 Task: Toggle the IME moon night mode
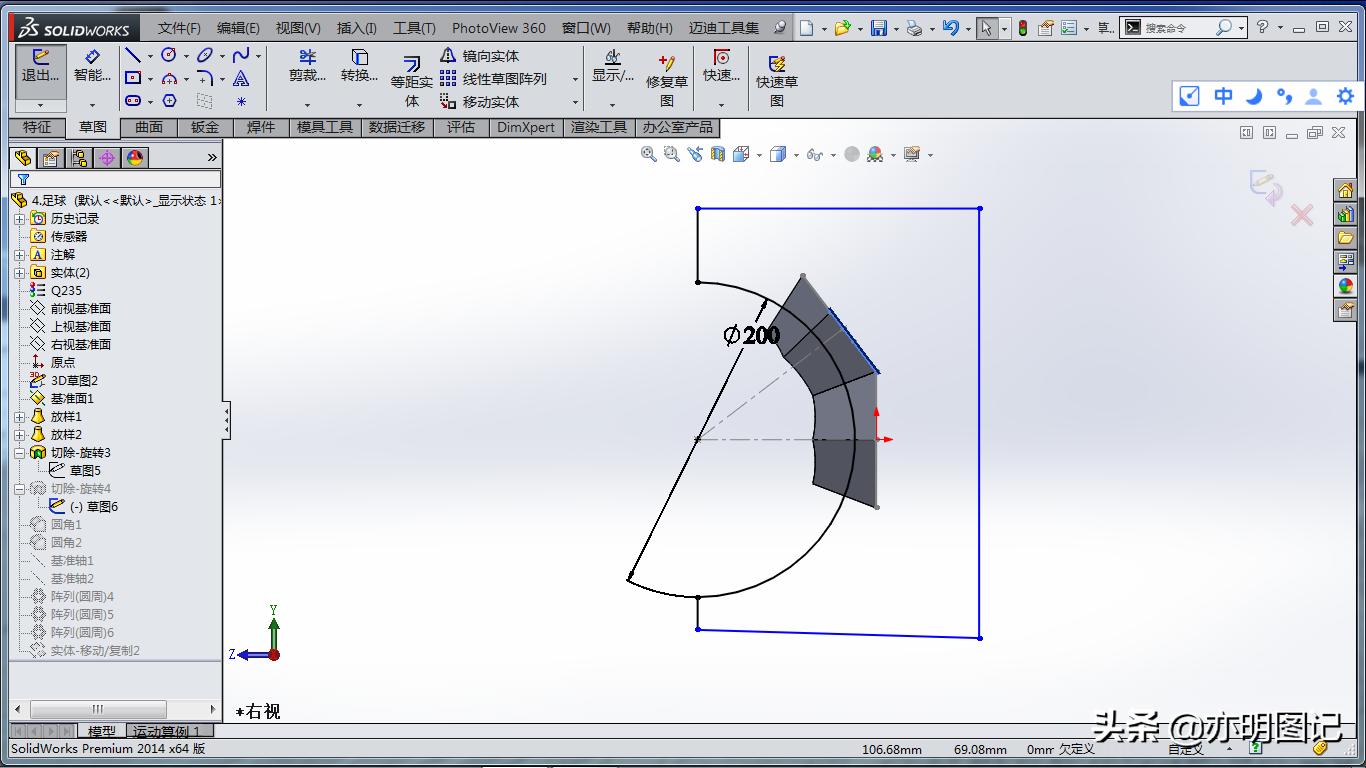pyautogui.click(x=1254, y=96)
